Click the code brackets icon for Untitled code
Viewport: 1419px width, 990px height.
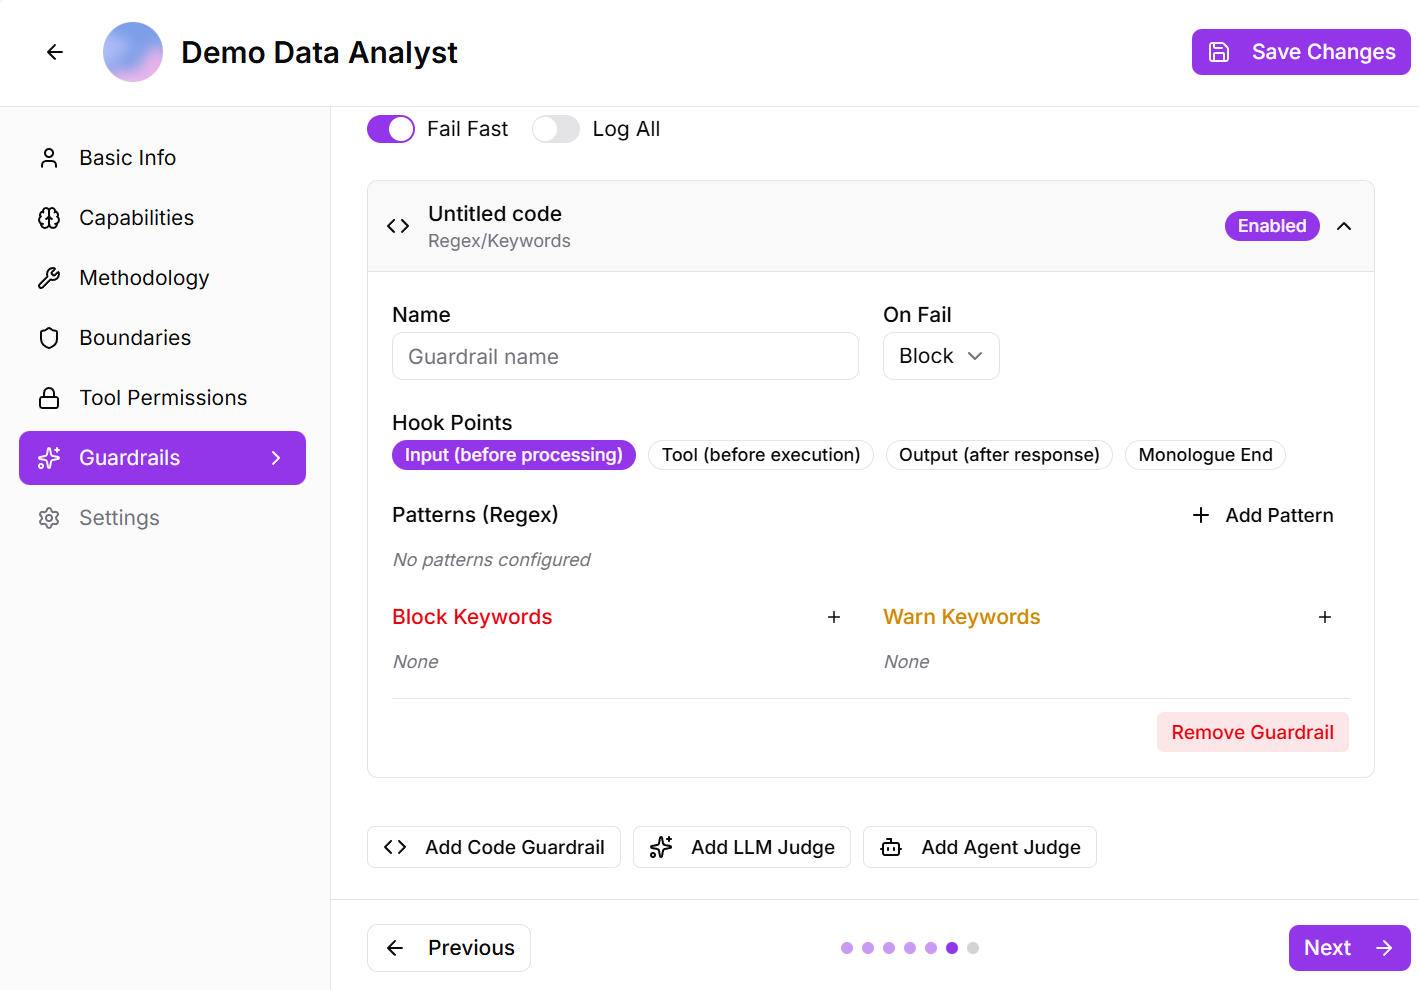(x=398, y=226)
